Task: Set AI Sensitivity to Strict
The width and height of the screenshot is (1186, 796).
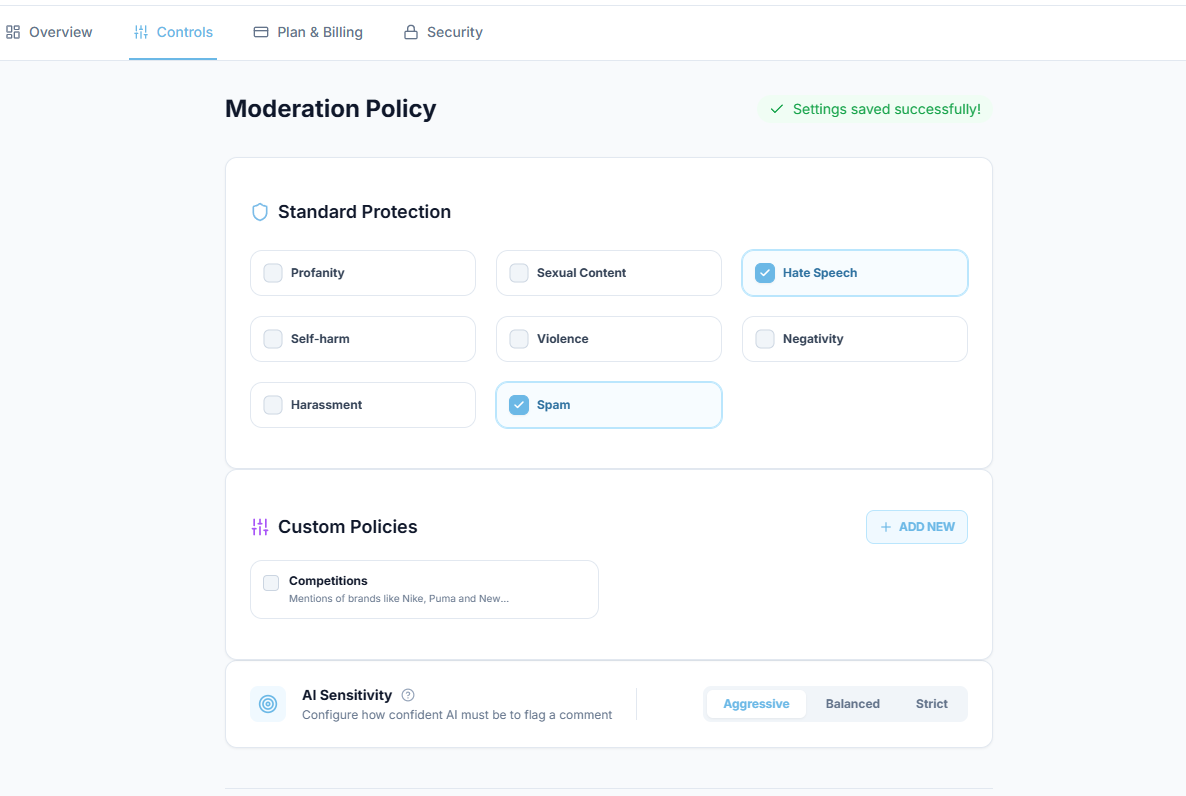Action: pyautogui.click(x=931, y=704)
